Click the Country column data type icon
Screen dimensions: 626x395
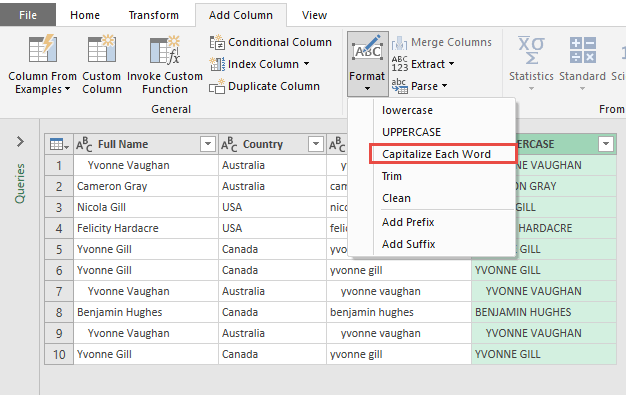229,144
